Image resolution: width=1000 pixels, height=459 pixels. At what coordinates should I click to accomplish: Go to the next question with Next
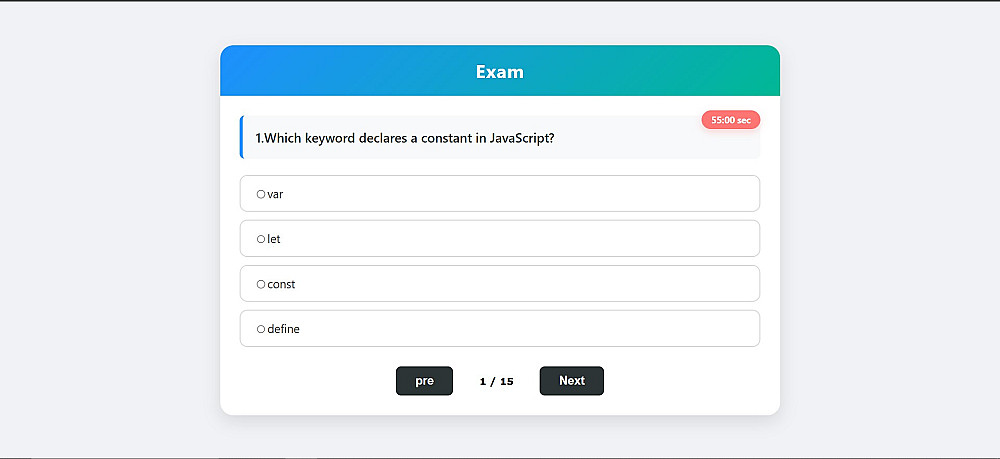point(571,381)
